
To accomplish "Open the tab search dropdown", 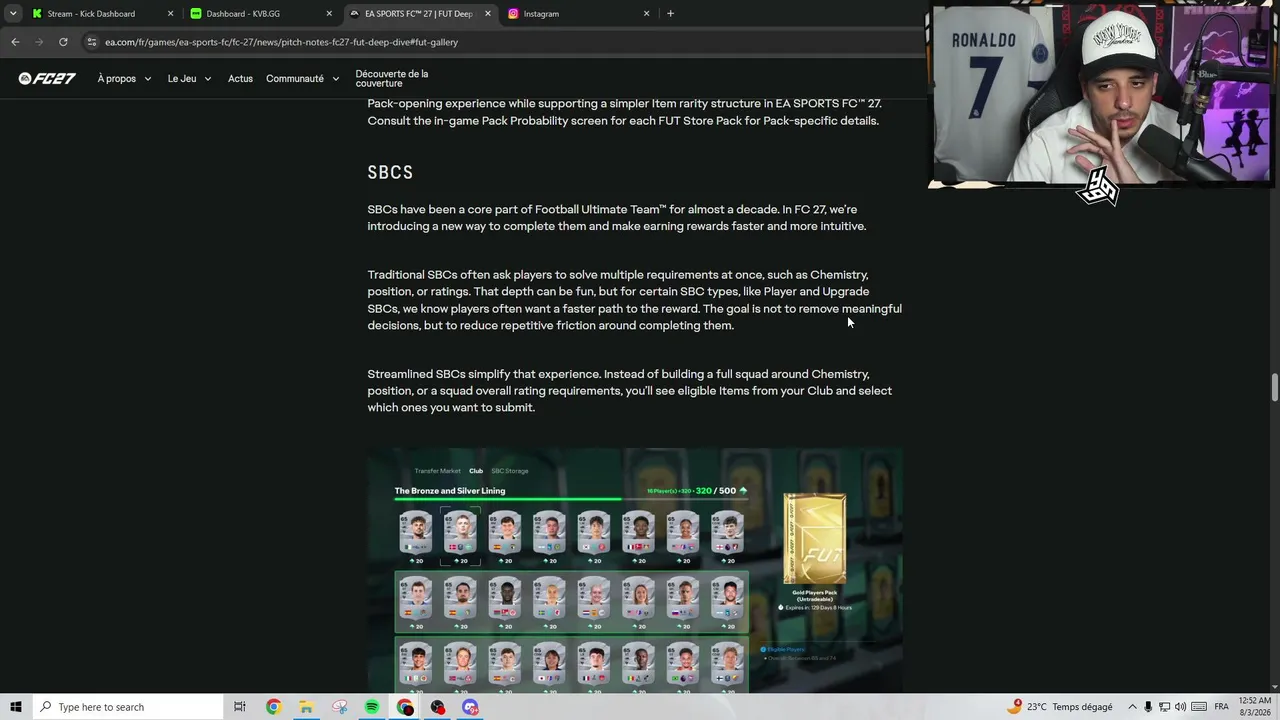I will [13, 14].
